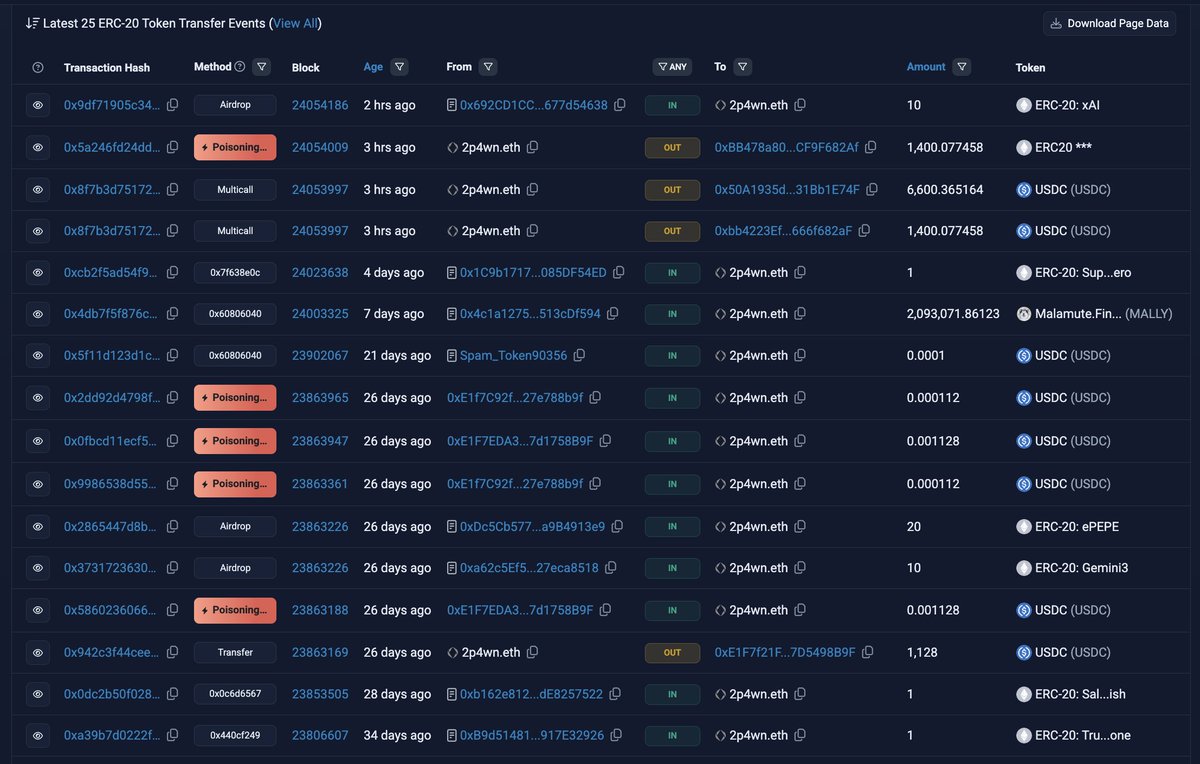The width and height of the screenshot is (1200, 764).
Task: Toggle eye preview for 0x942c3f44cee row
Action: coord(38,652)
